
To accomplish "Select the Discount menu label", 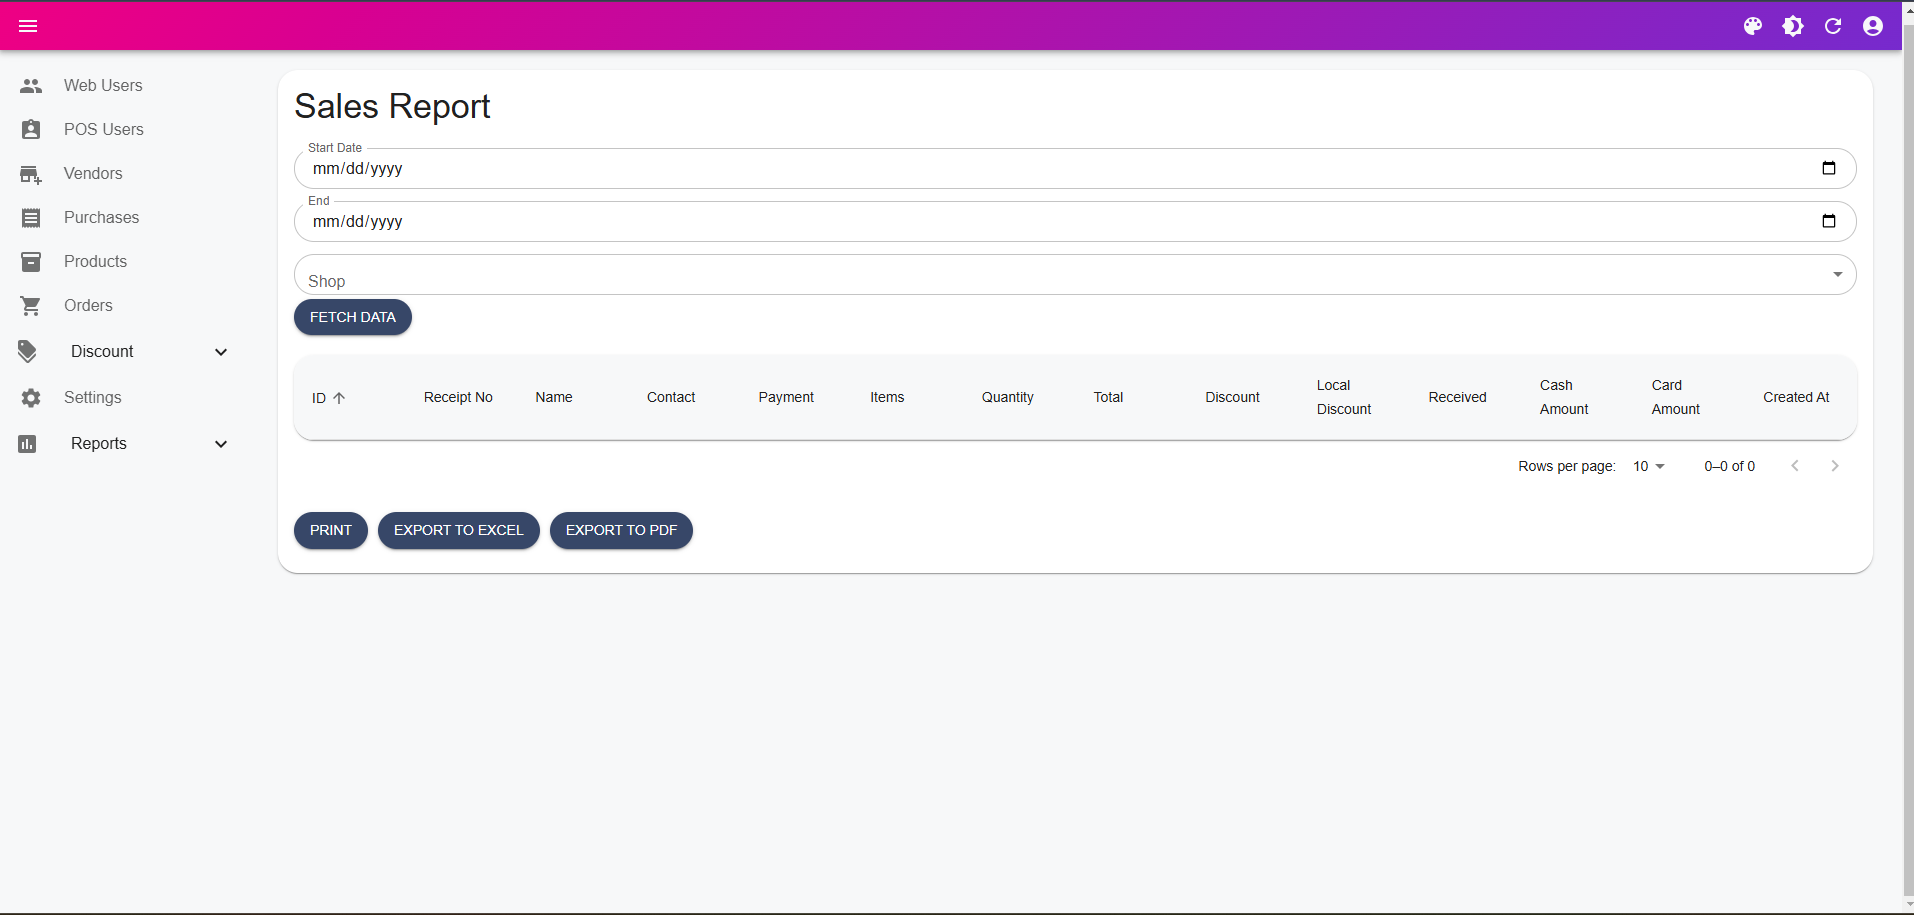I will [x=102, y=352].
